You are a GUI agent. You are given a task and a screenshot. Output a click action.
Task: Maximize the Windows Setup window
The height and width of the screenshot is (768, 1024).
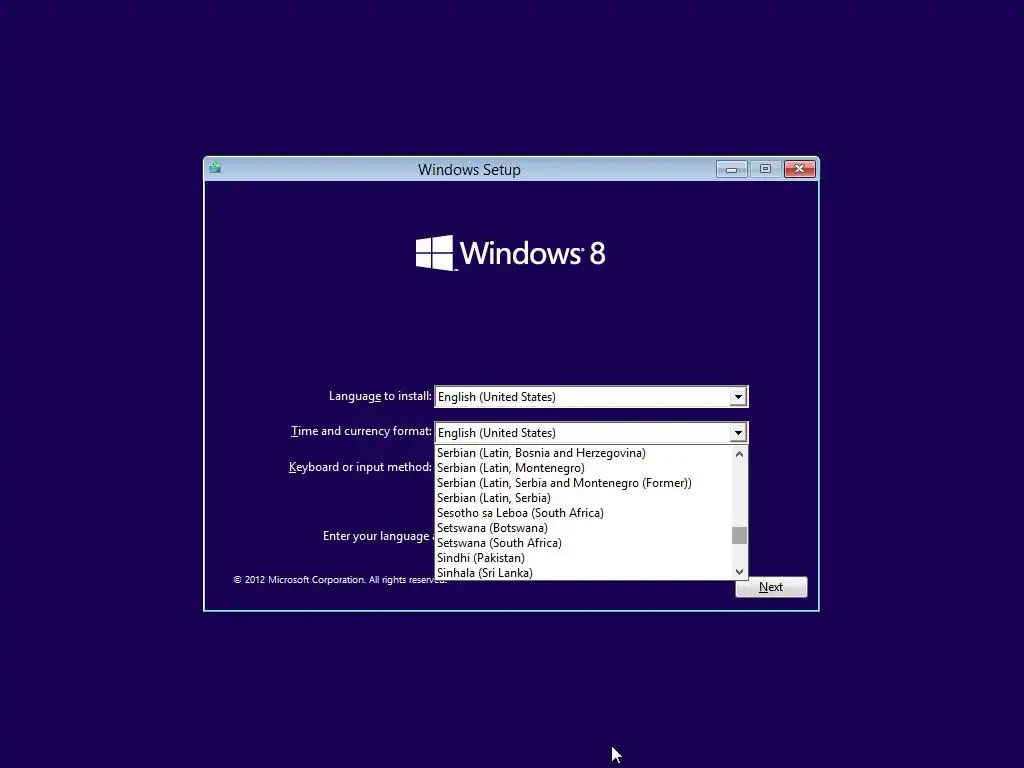[x=765, y=169]
